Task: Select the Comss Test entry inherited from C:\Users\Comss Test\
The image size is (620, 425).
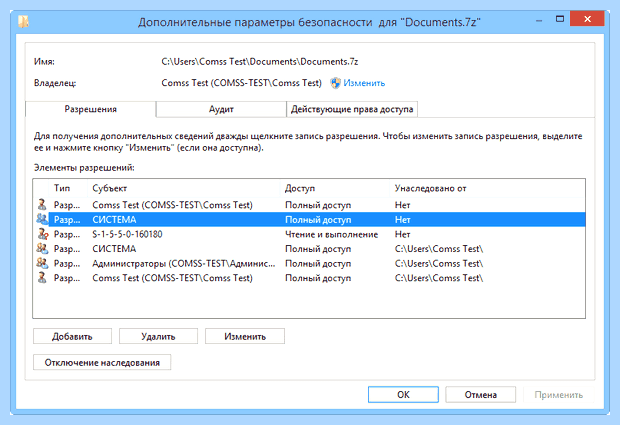Action: tap(309, 278)
